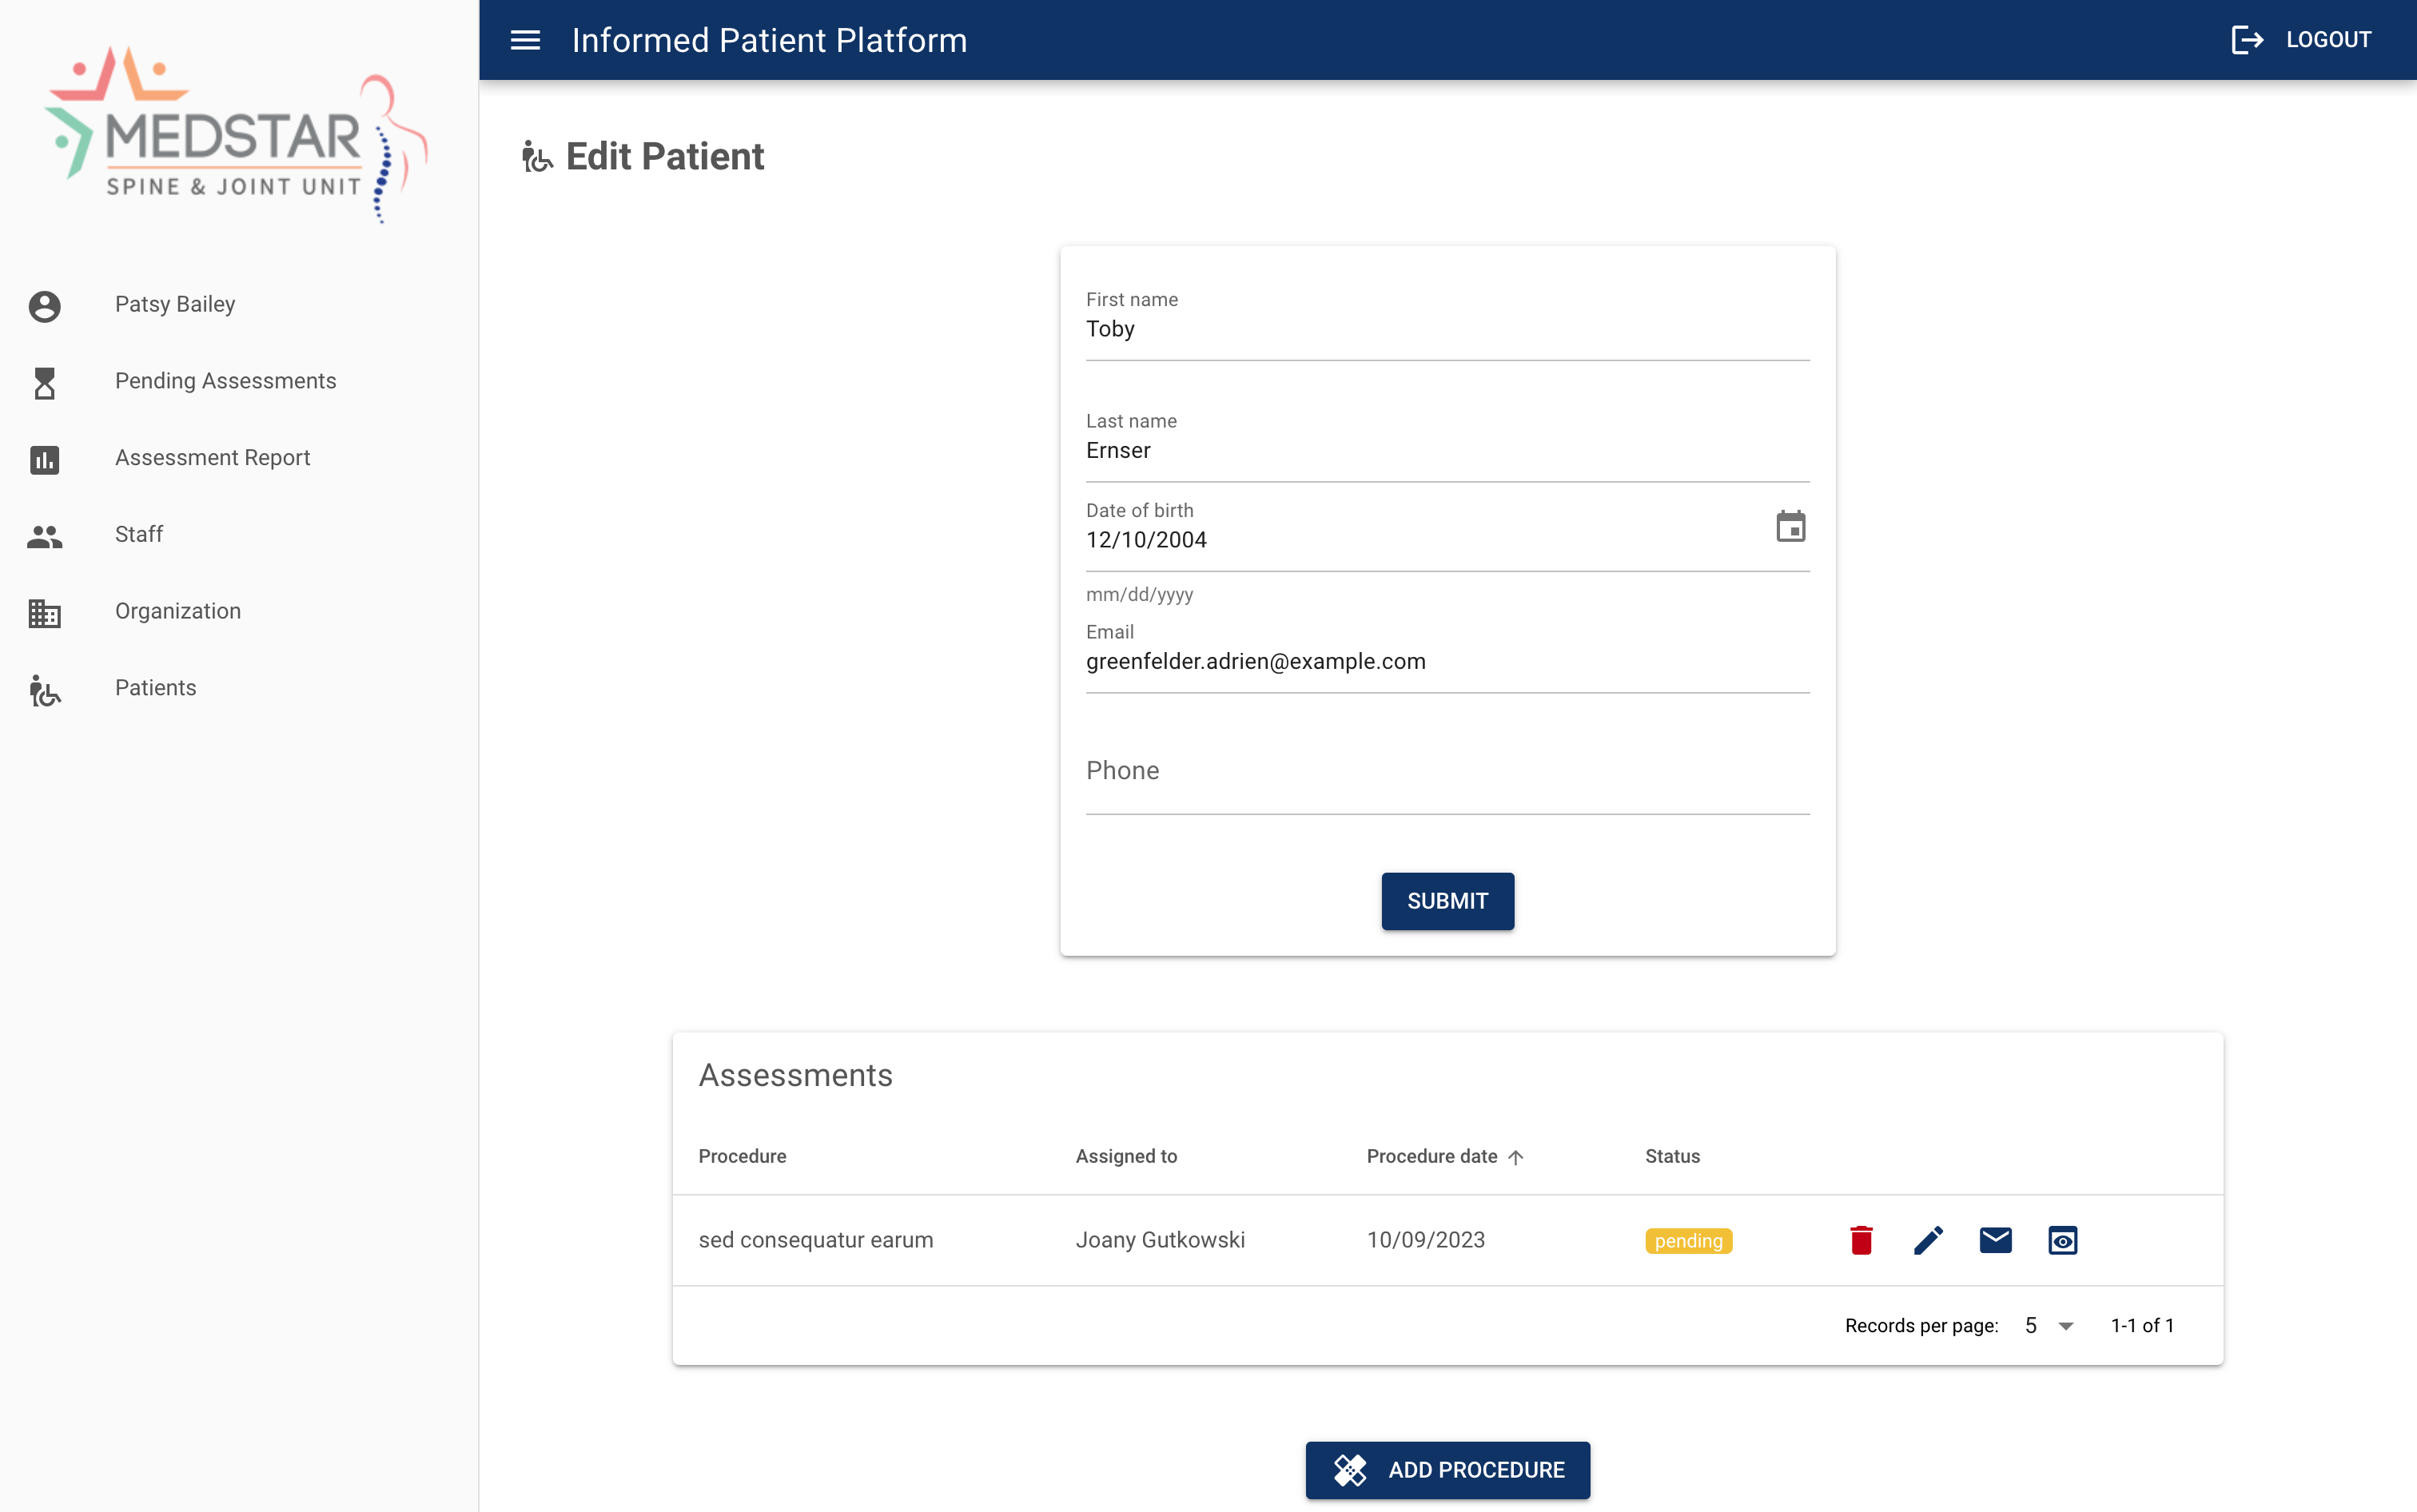
Task: Click the LOGOUT button label
Action: (x=2328, y=40)
